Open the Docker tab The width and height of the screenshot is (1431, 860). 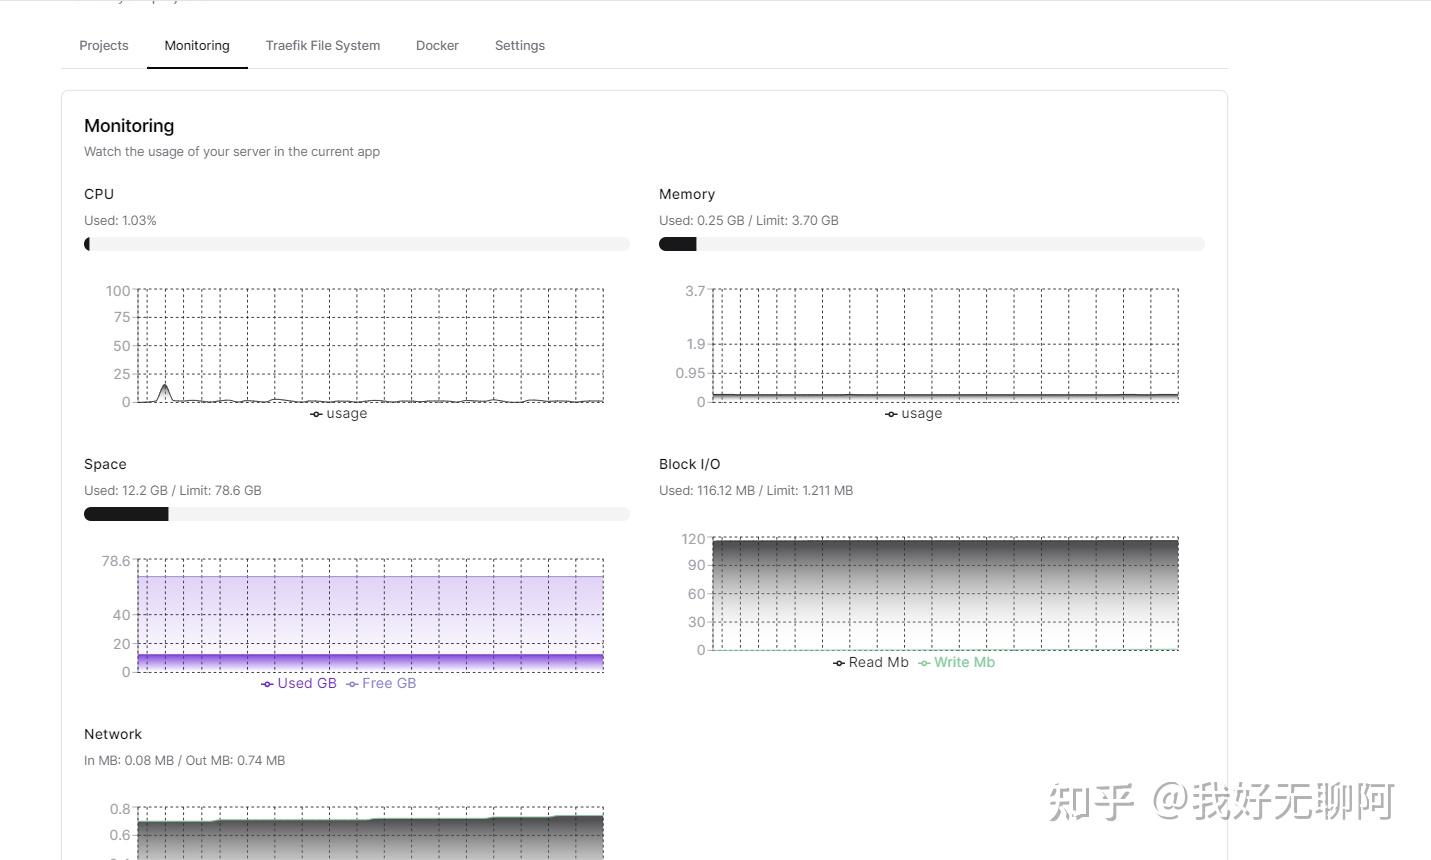click(437, 45)
